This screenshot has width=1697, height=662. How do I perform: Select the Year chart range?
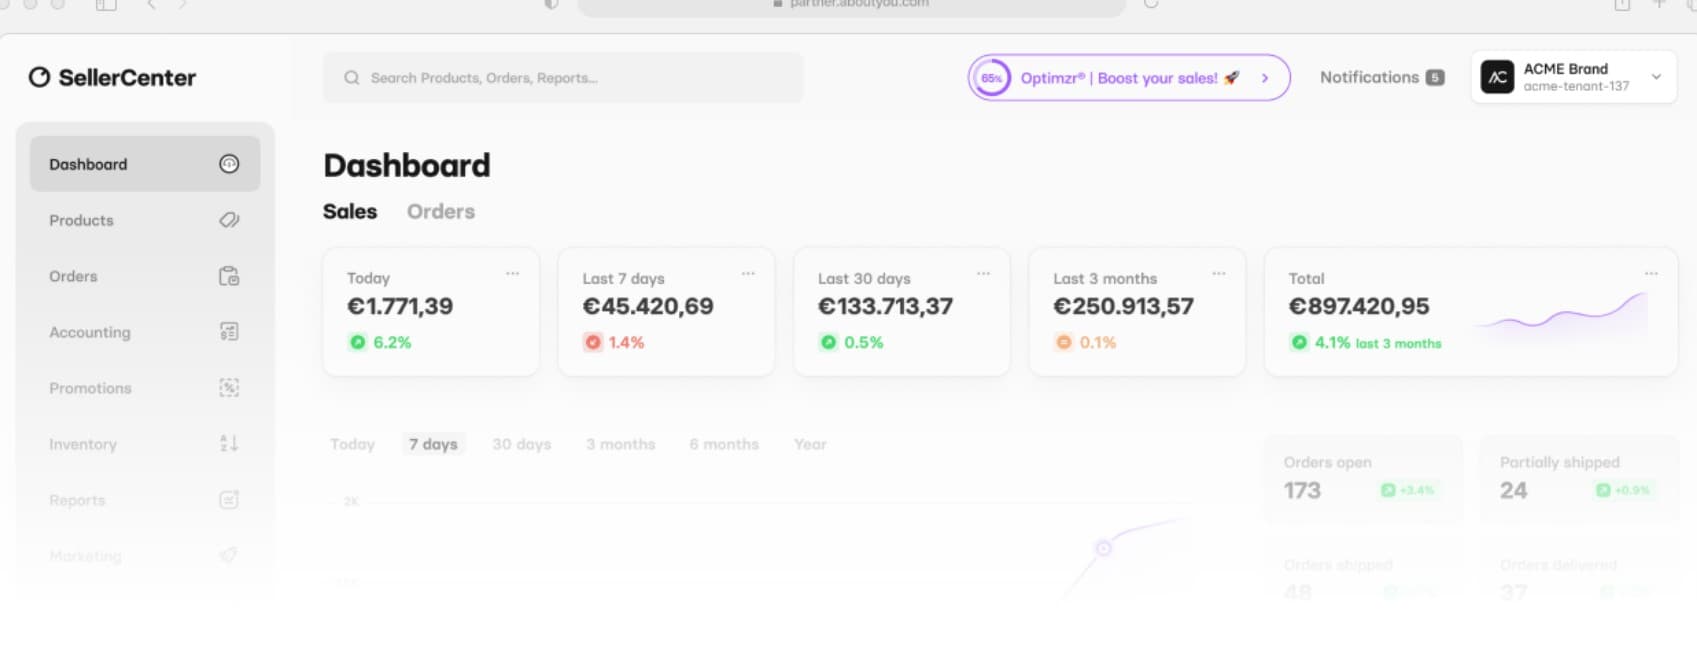click(x=810, y=444)
